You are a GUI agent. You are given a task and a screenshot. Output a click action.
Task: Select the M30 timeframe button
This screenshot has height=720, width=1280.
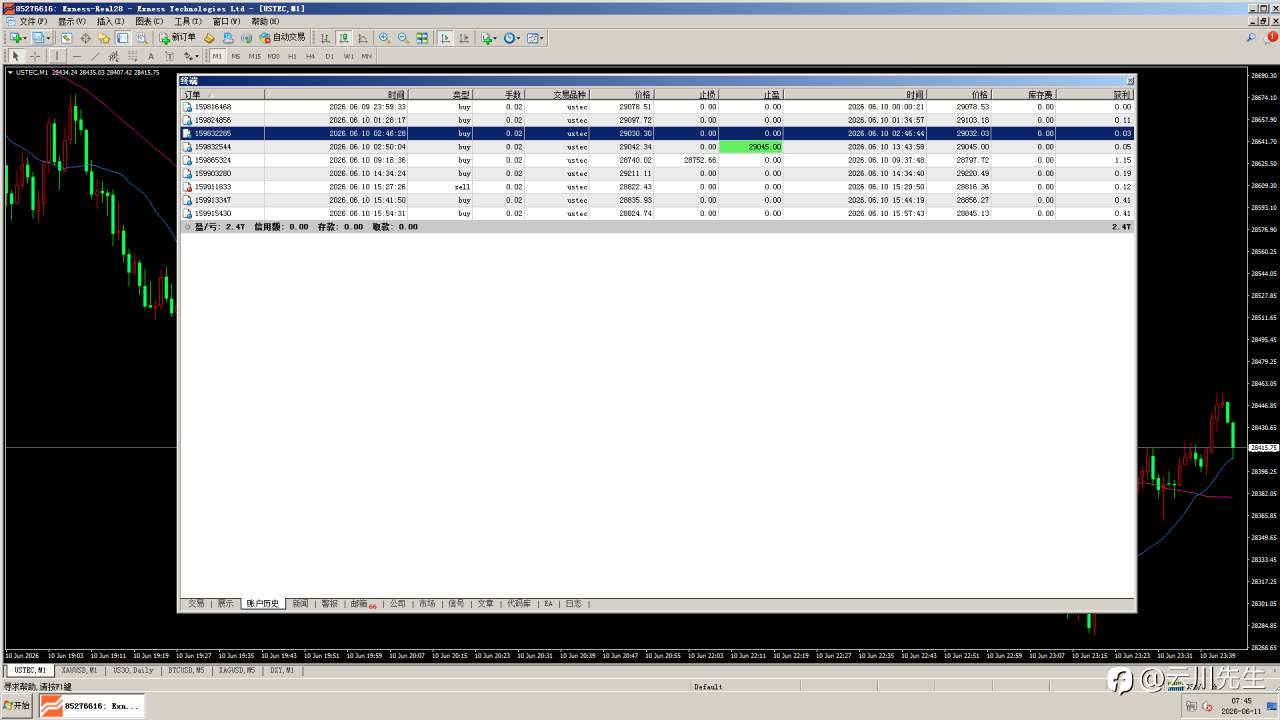(273, 56)
